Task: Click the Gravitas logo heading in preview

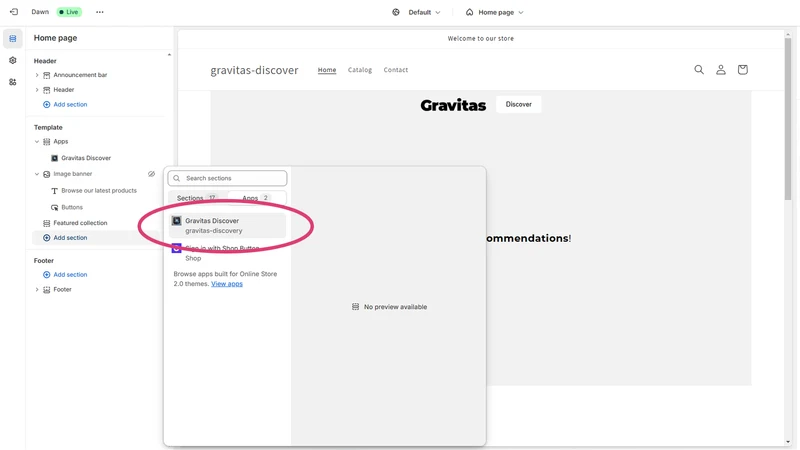Action: [453, 105]
